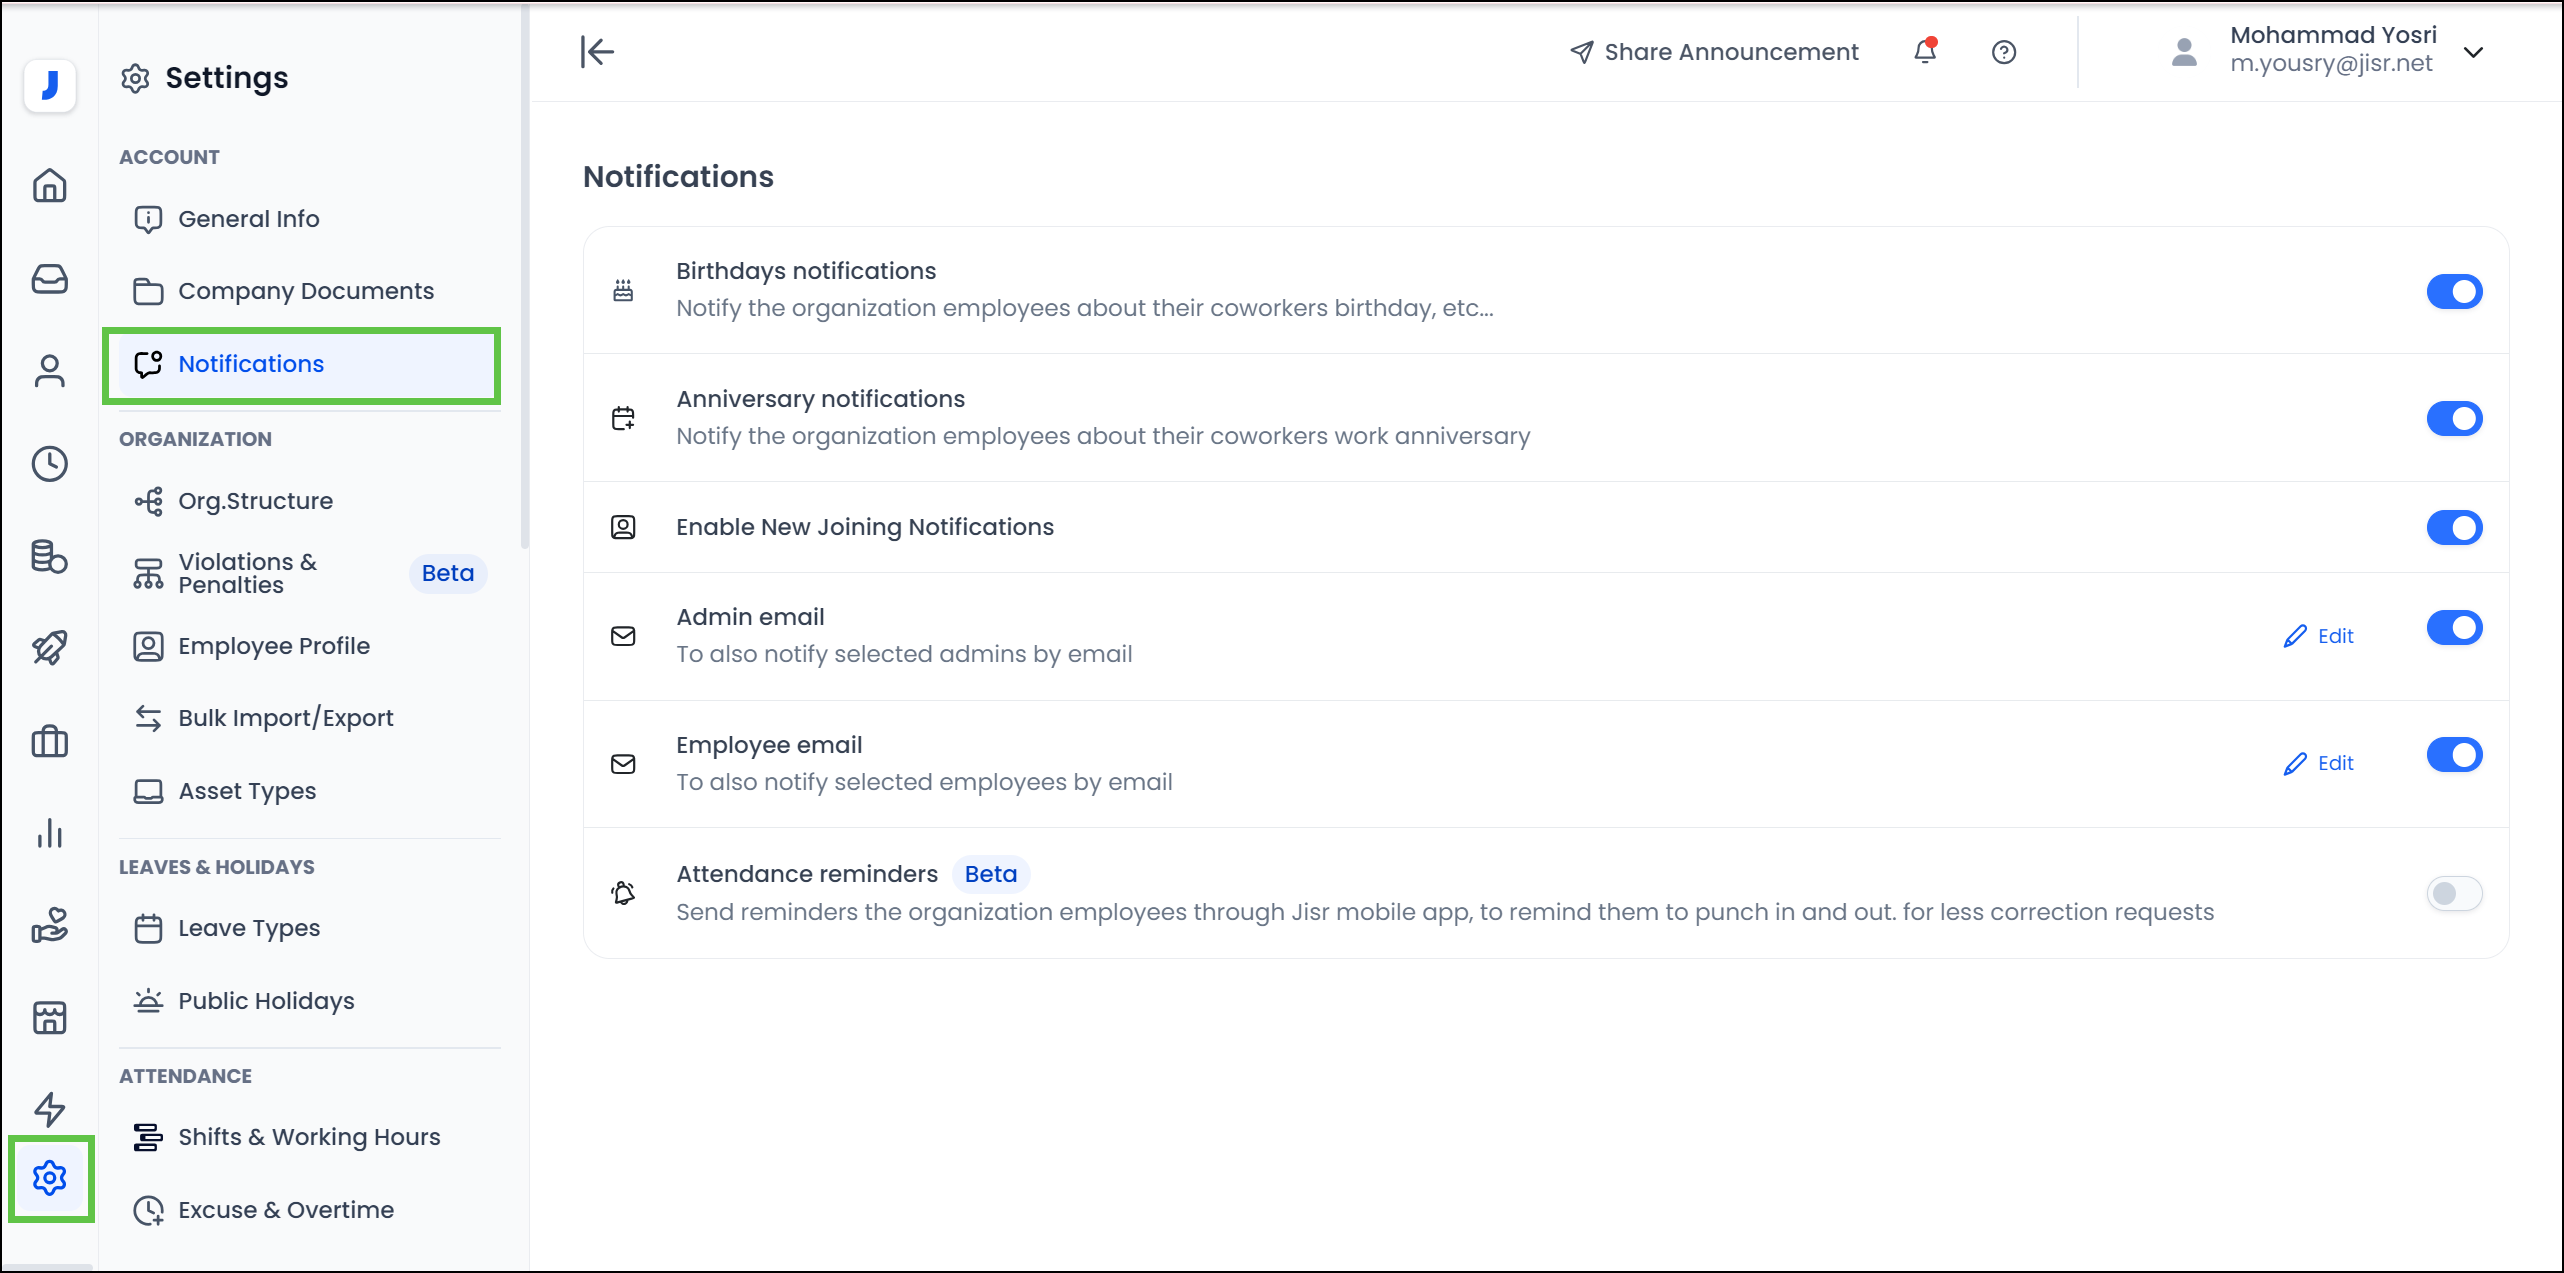
Task: Toggle Enable New Joining Notifications switch
Action: coord(2454,527)
